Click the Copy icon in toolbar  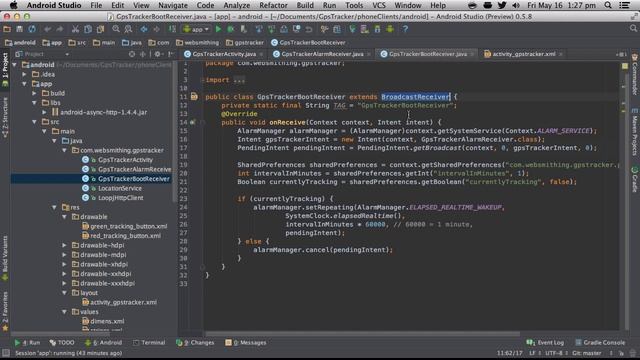(x=88, y=29)
